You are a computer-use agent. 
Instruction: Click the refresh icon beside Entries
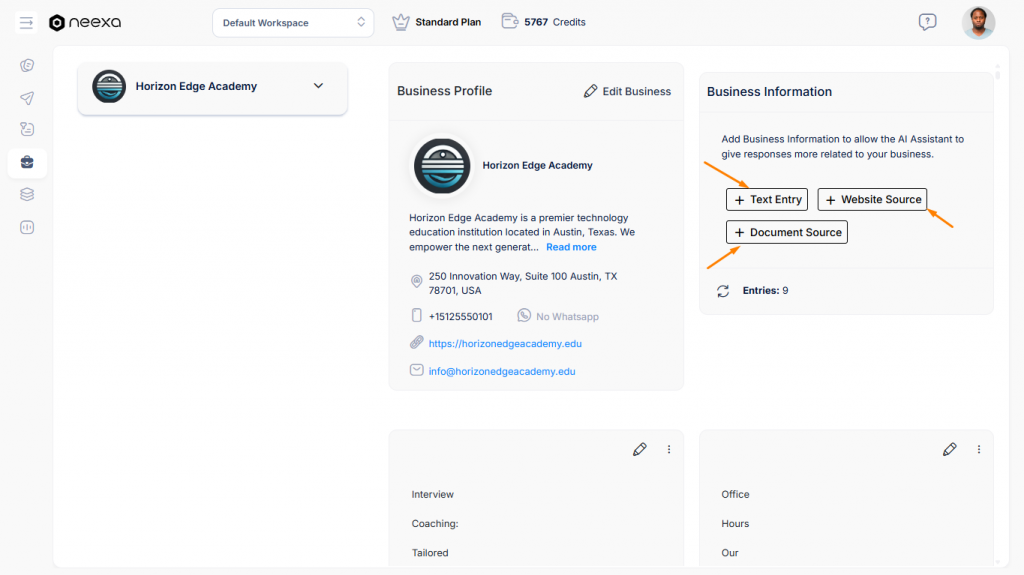pos(723,291)
